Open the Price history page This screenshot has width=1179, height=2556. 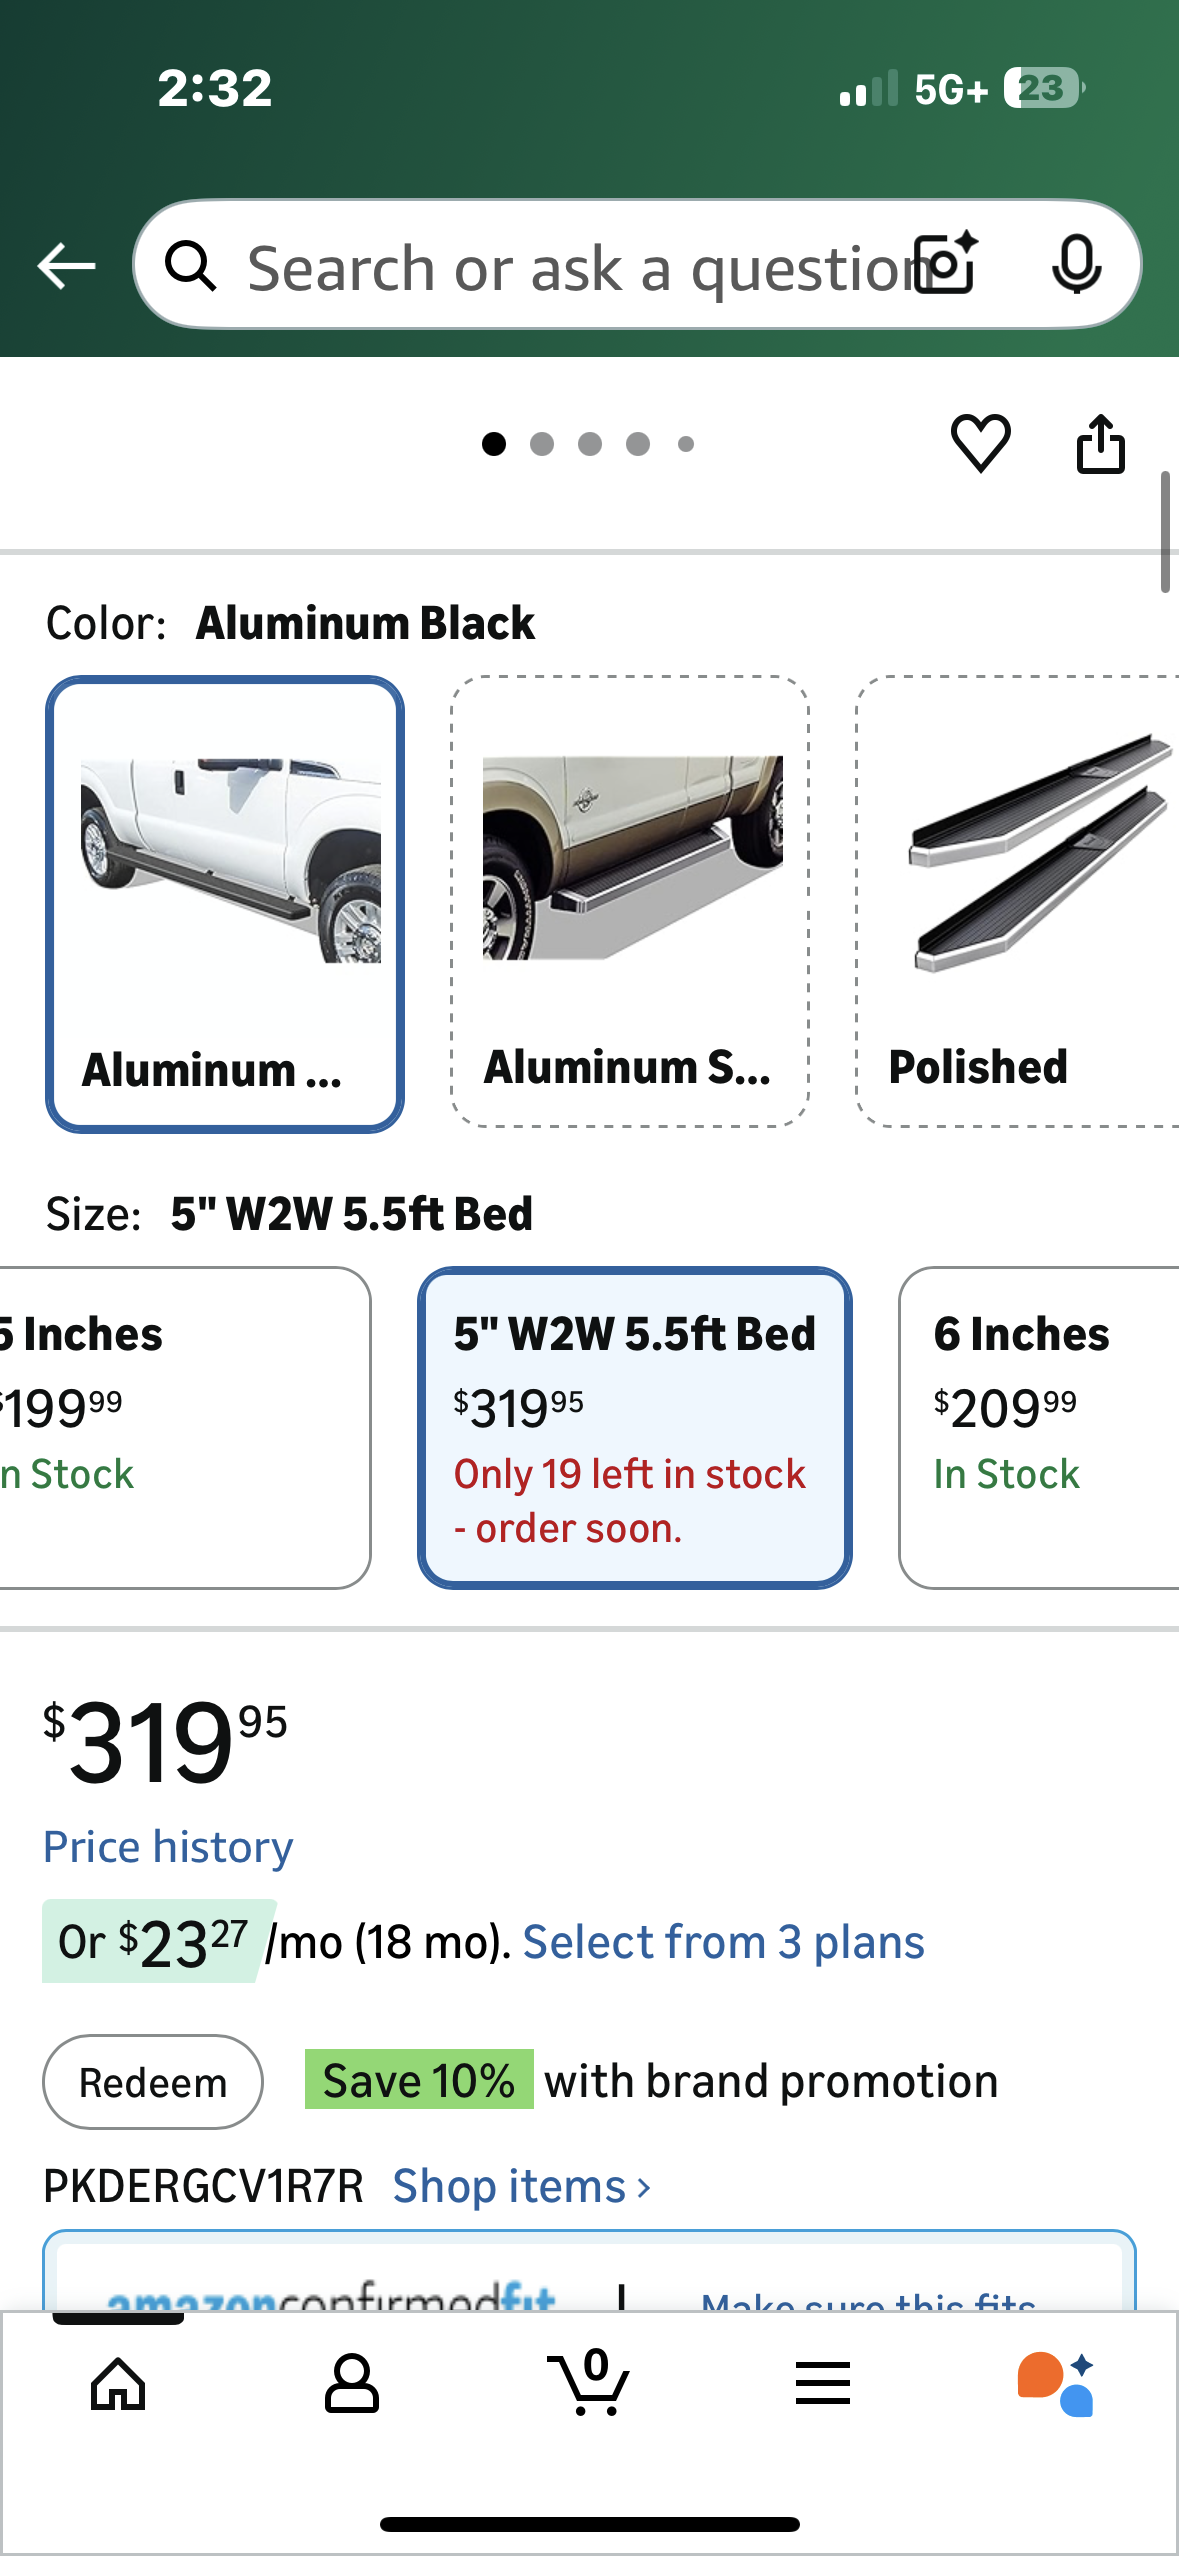(168, 1847)
